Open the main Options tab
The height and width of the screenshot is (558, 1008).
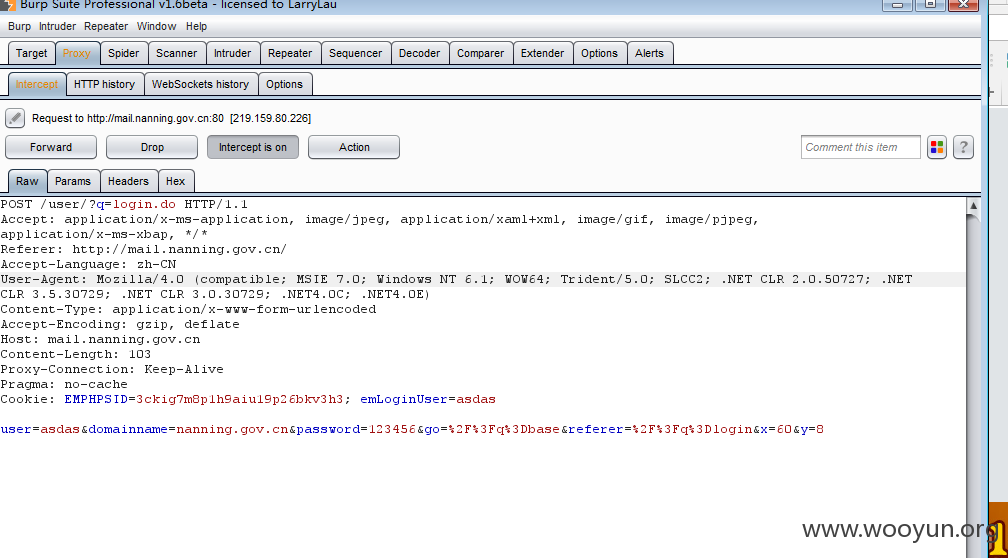(599, 53)
